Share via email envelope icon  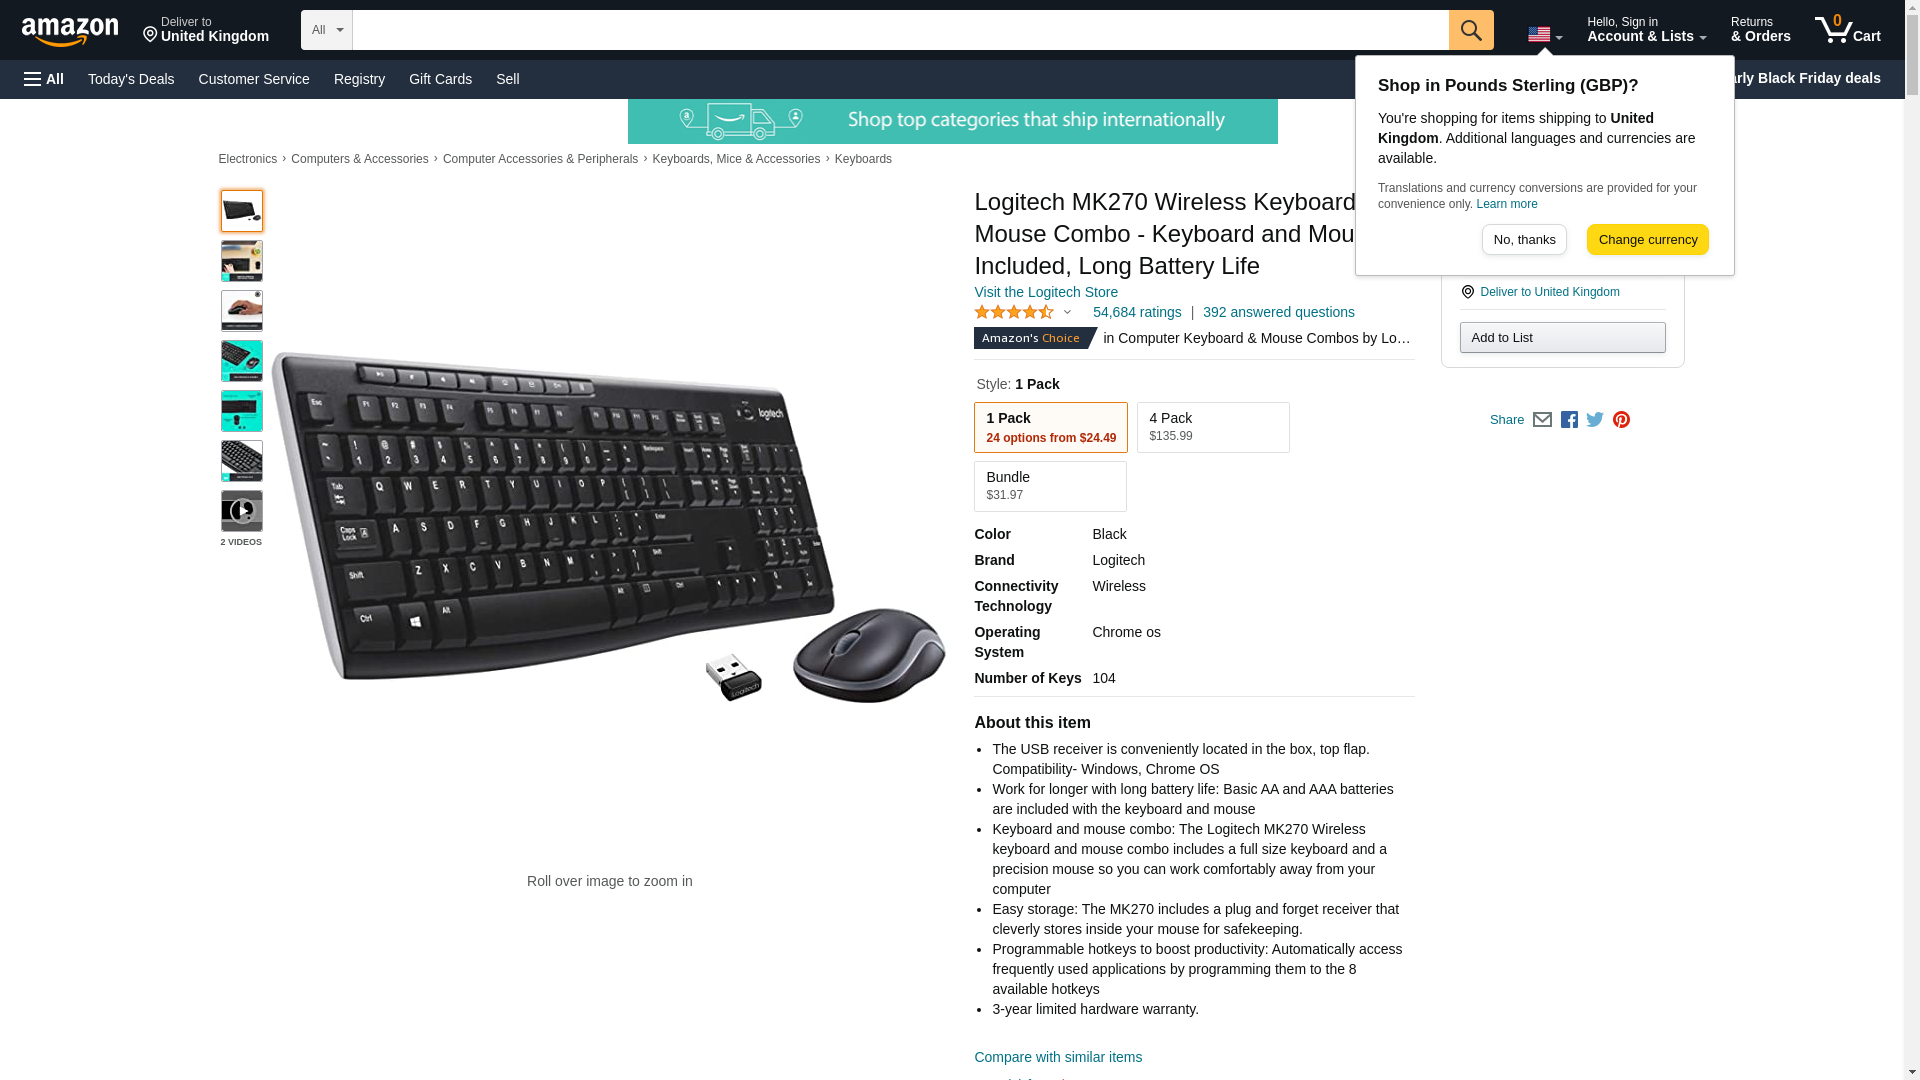[1542, 420]
